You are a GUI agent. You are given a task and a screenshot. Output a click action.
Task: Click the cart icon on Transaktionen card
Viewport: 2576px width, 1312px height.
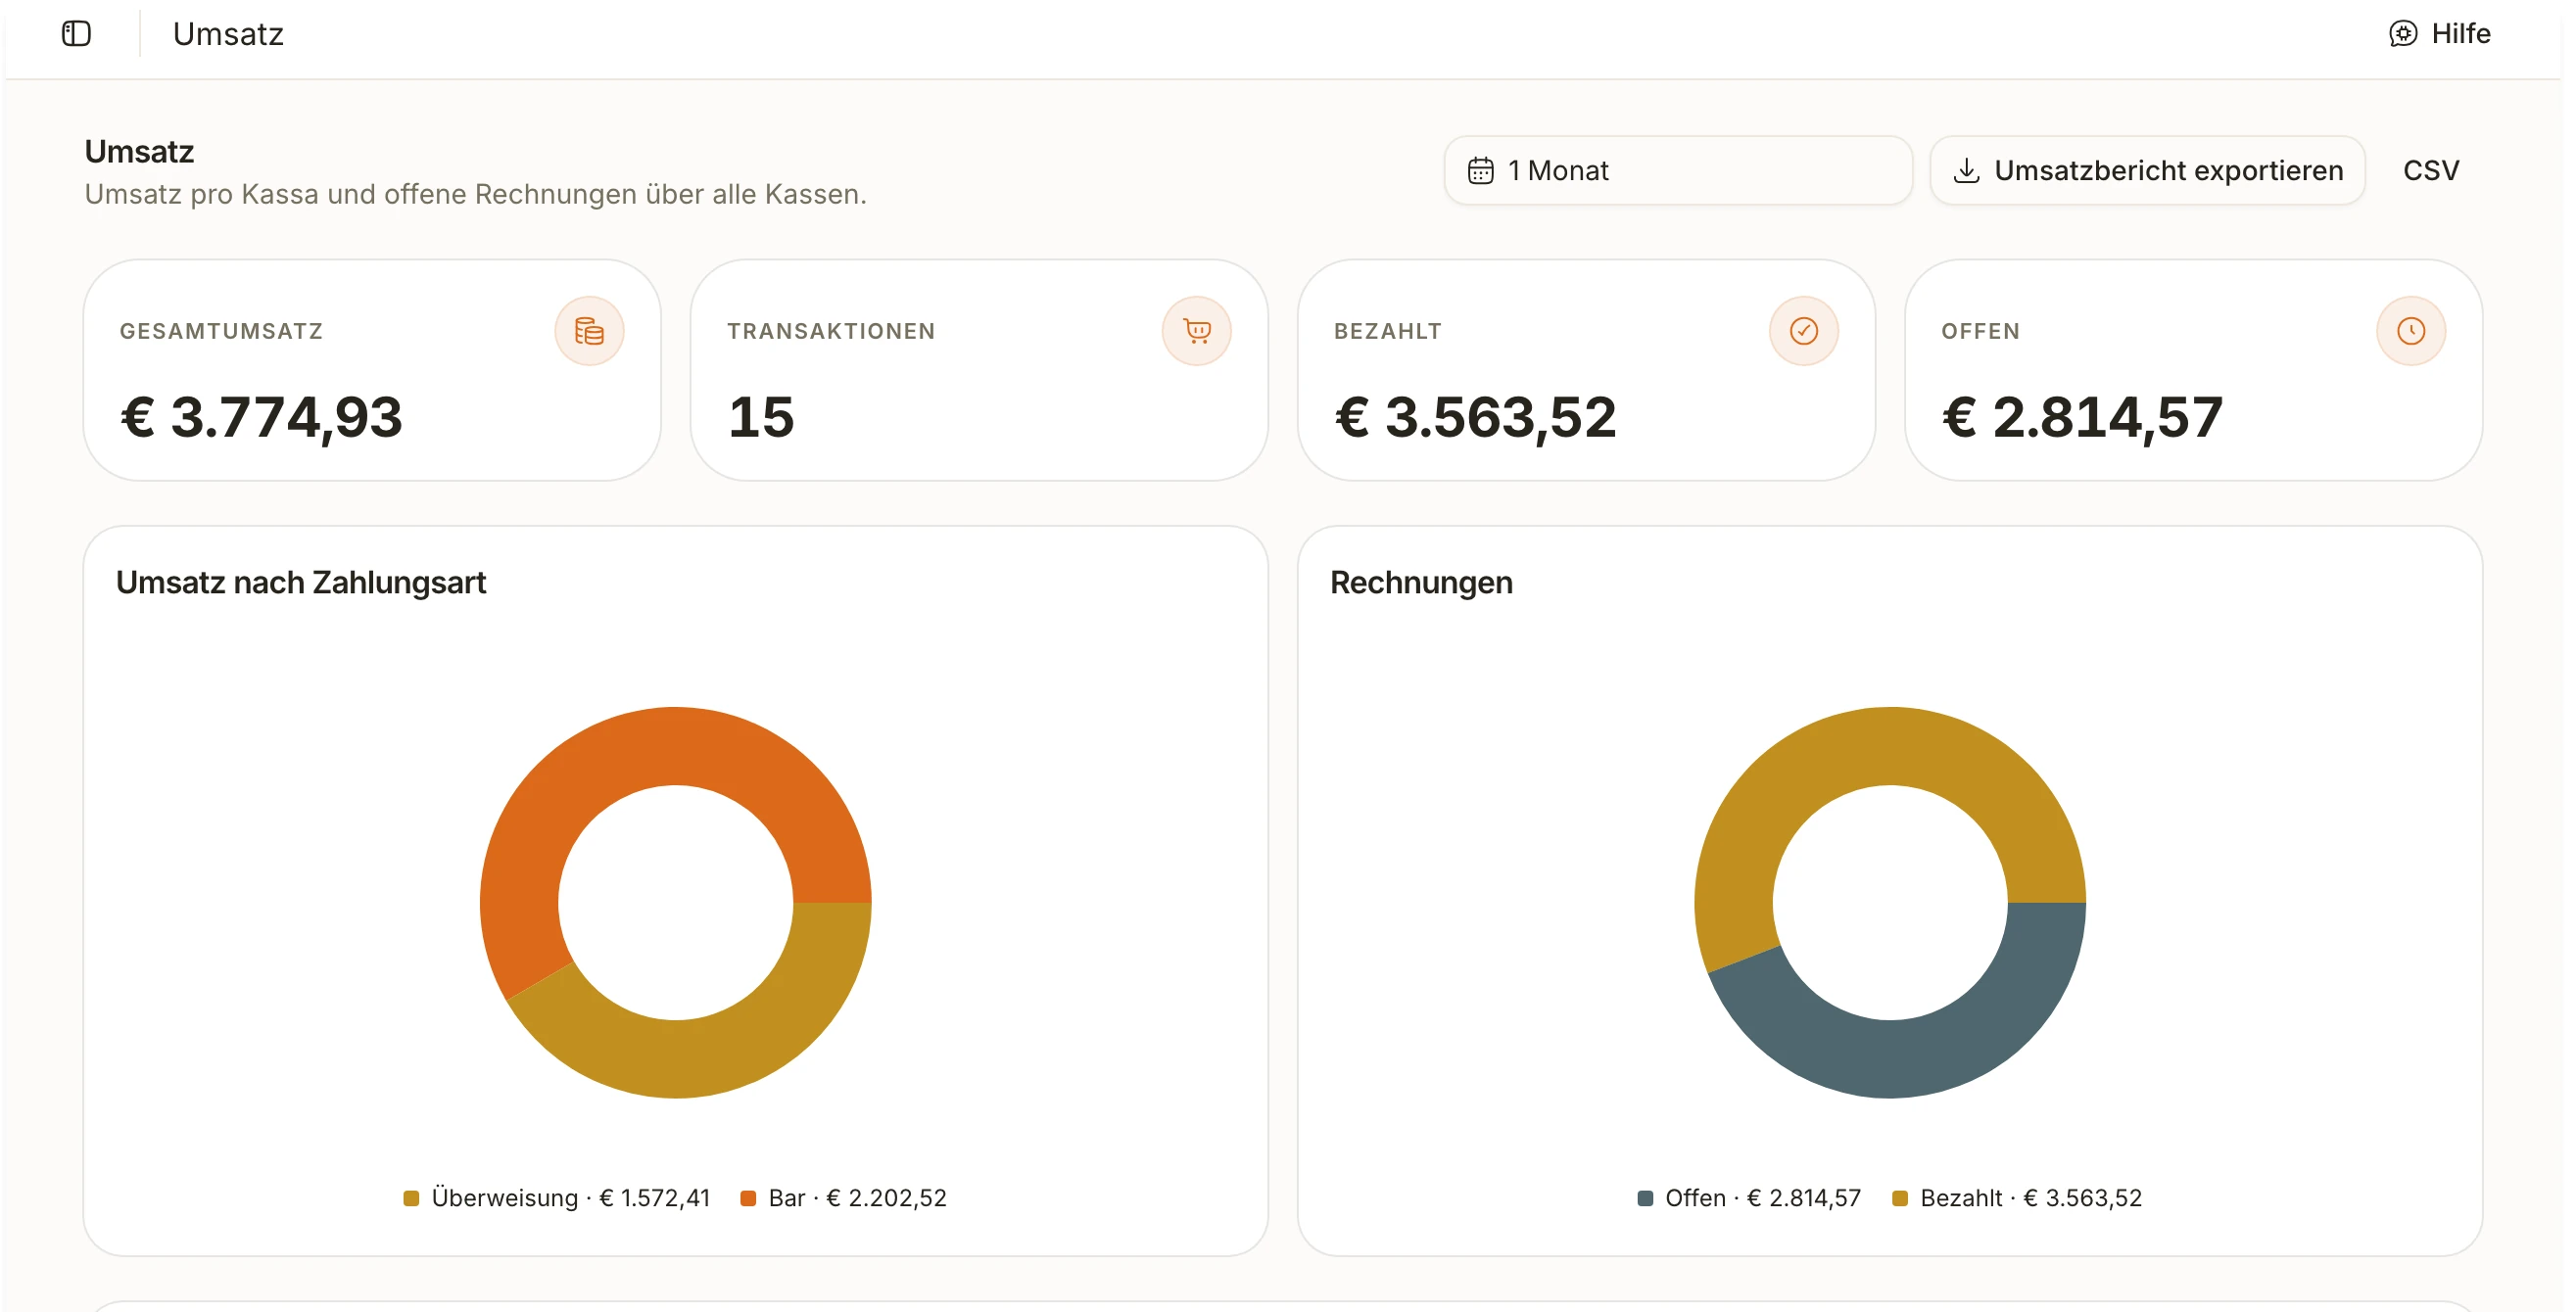[x=1196, y=331]
